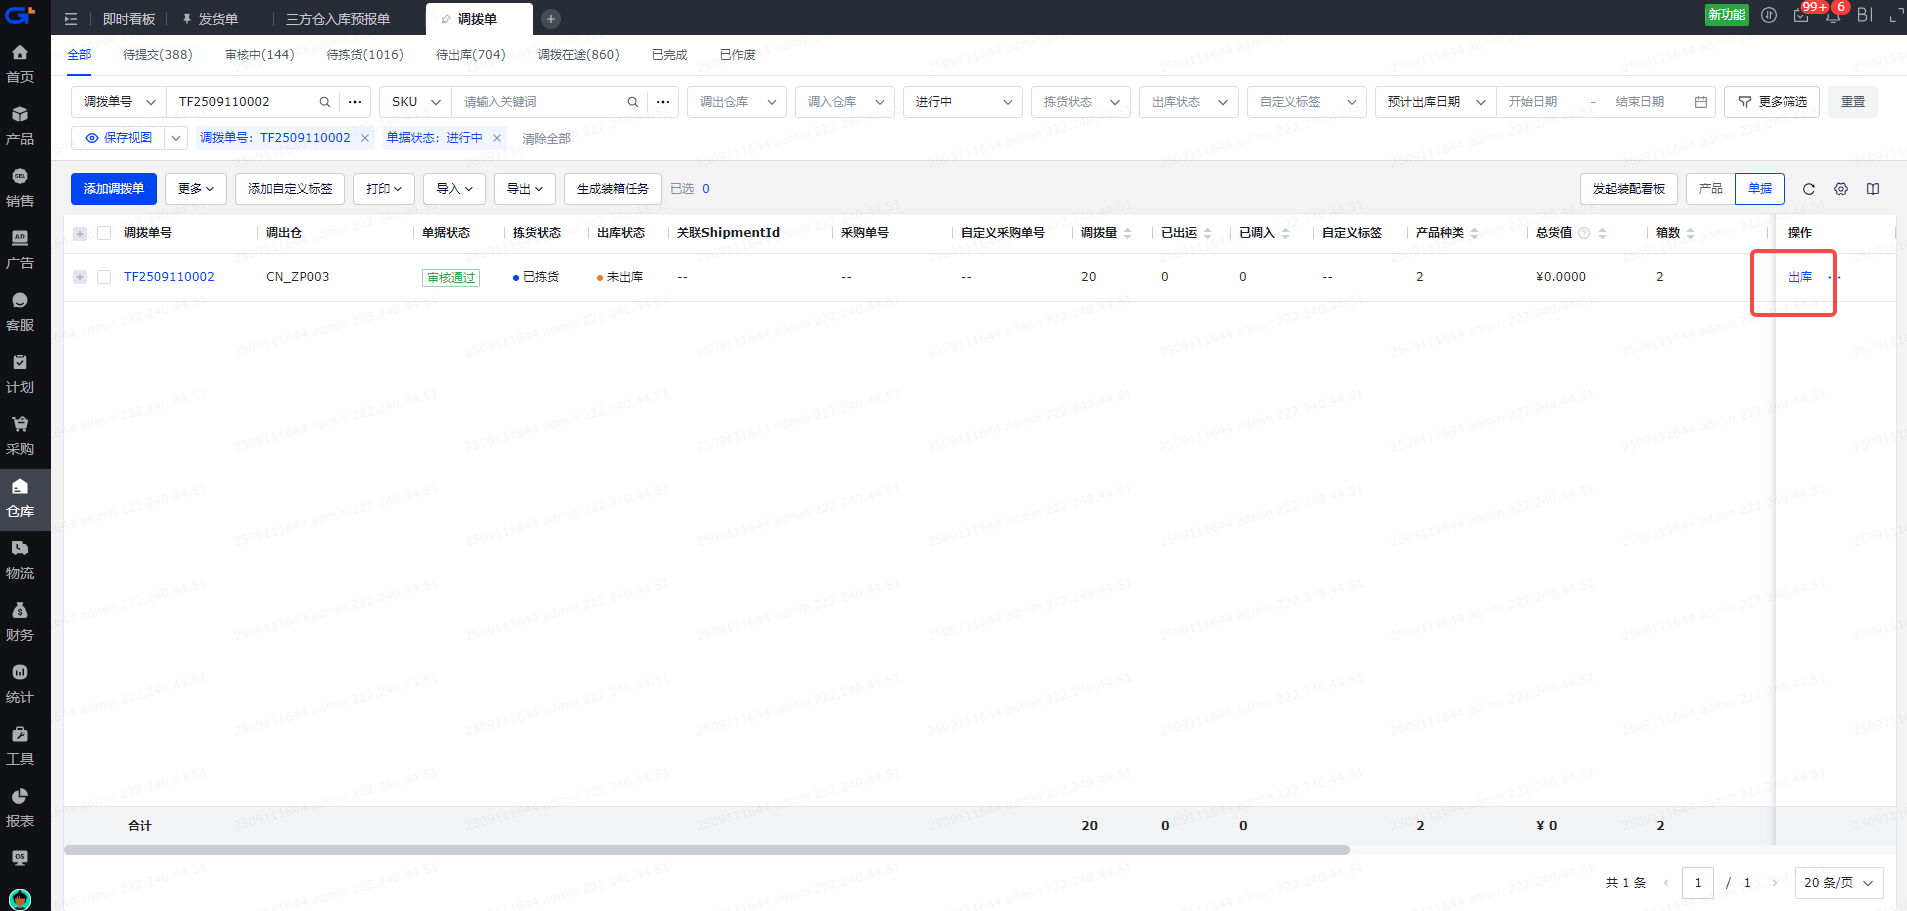This screenshot has width=1907, height=911.
Task: Open the messages inbox icon with 99+
Action: (x=1801, y=15)
